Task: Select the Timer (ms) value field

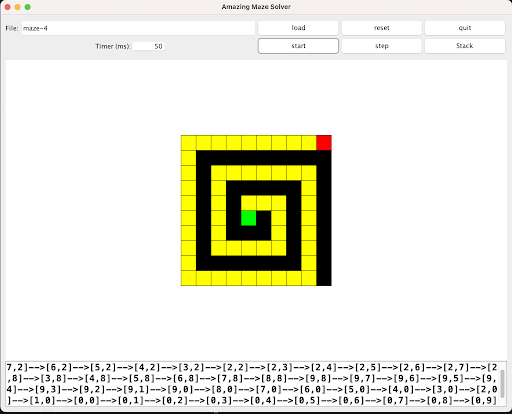Action: pyautogui.click(x=148, y=46)
